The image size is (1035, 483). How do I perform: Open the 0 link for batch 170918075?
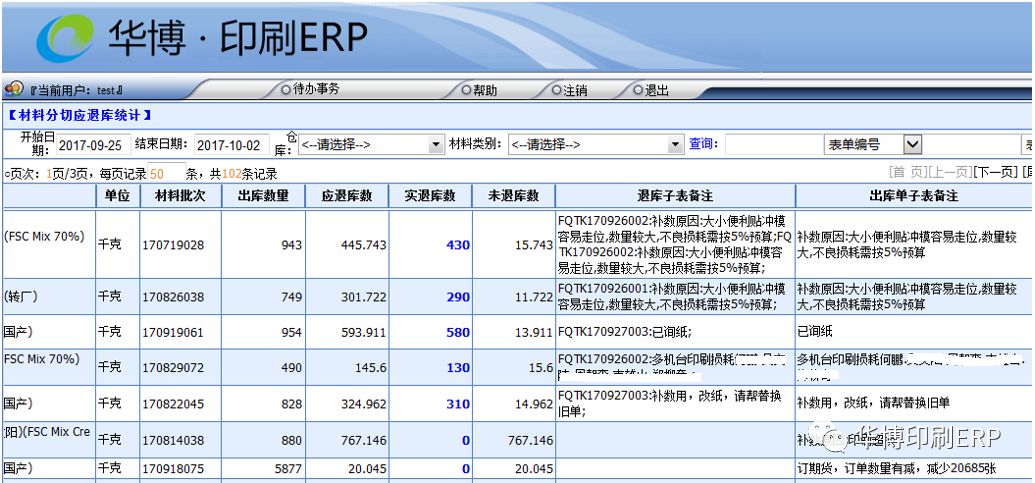click(x=466, y=469)
